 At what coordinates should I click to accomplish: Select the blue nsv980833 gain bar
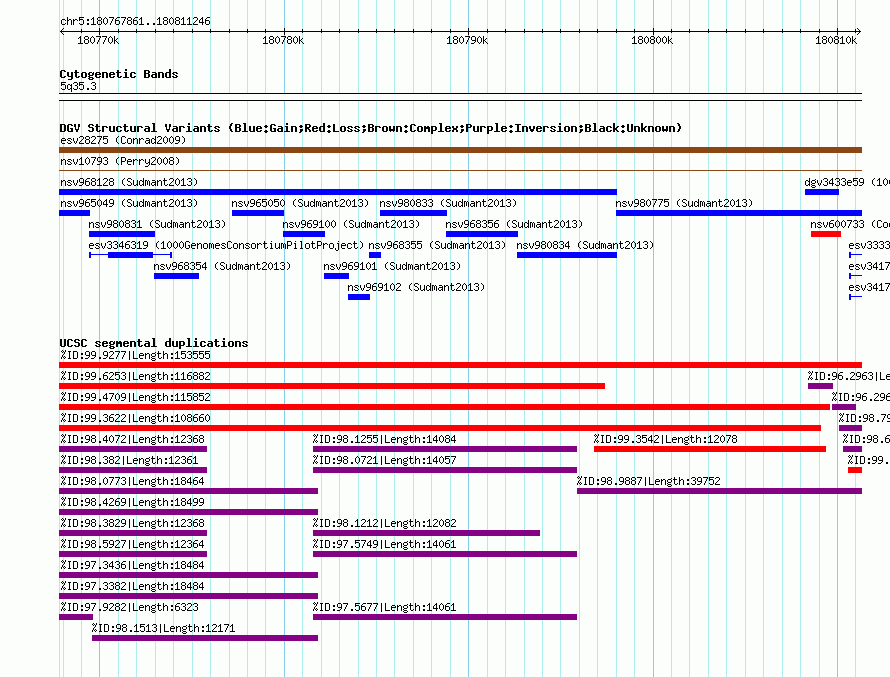coord(413,213)
